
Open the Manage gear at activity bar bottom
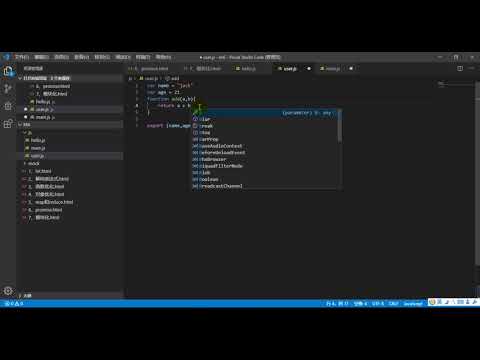pyautogui.click(x=8, y=291)
